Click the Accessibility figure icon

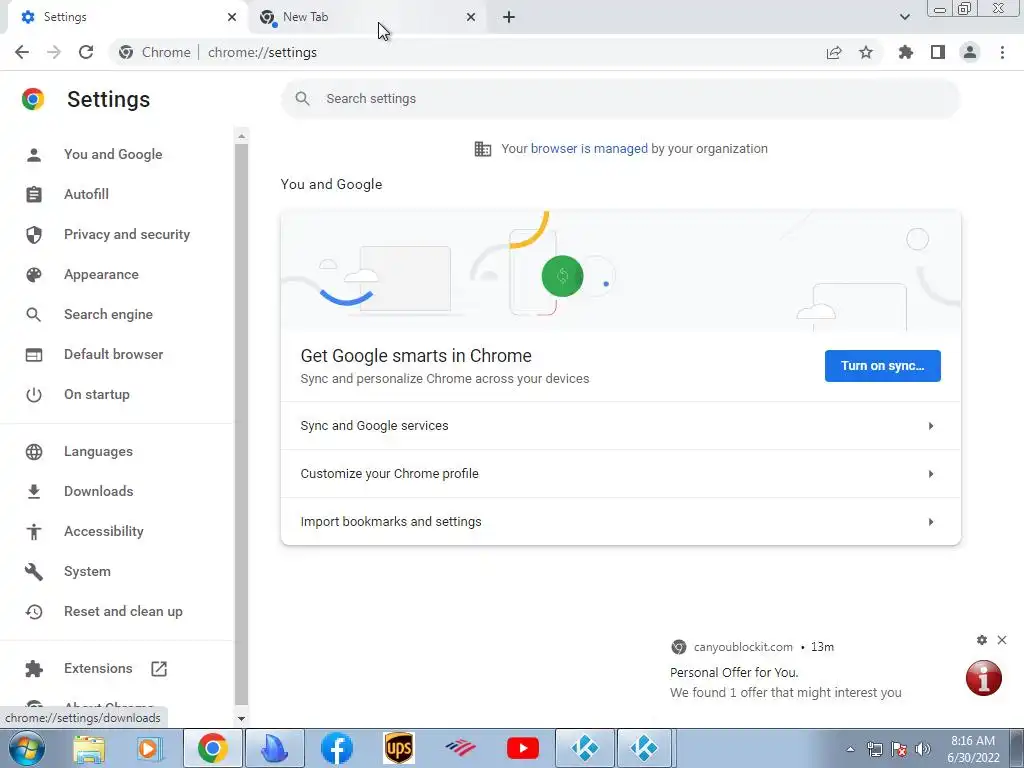(x=34, y=532)
